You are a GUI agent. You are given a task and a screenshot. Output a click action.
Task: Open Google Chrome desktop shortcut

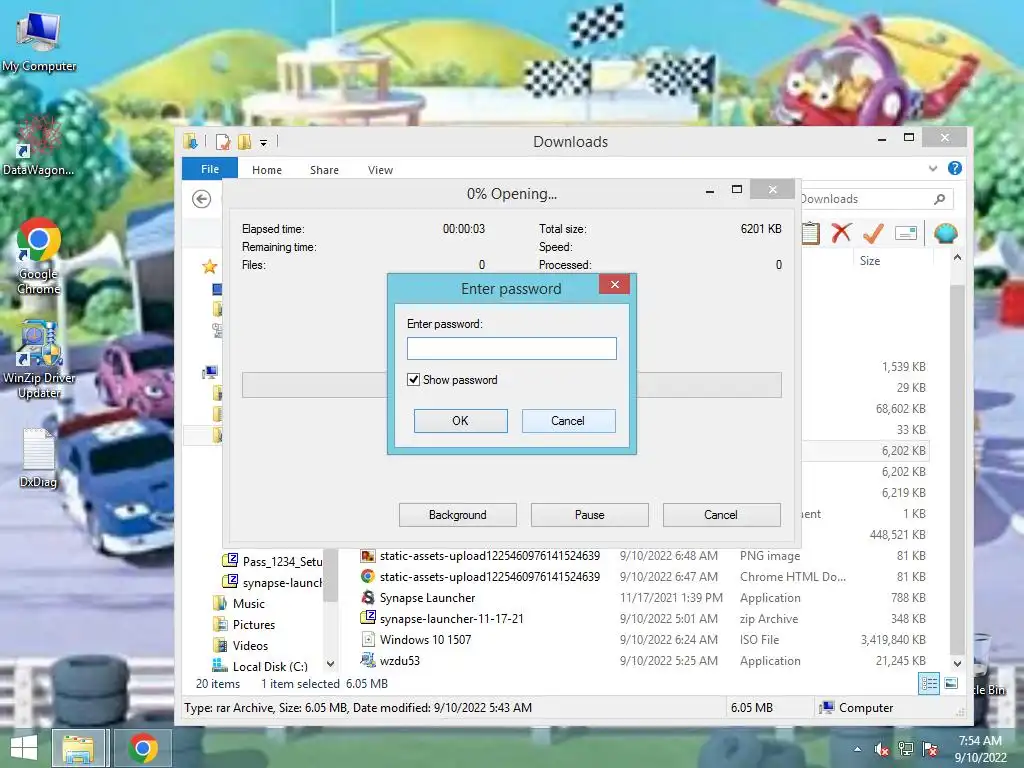pyautogui.click(x=39, y=256)
